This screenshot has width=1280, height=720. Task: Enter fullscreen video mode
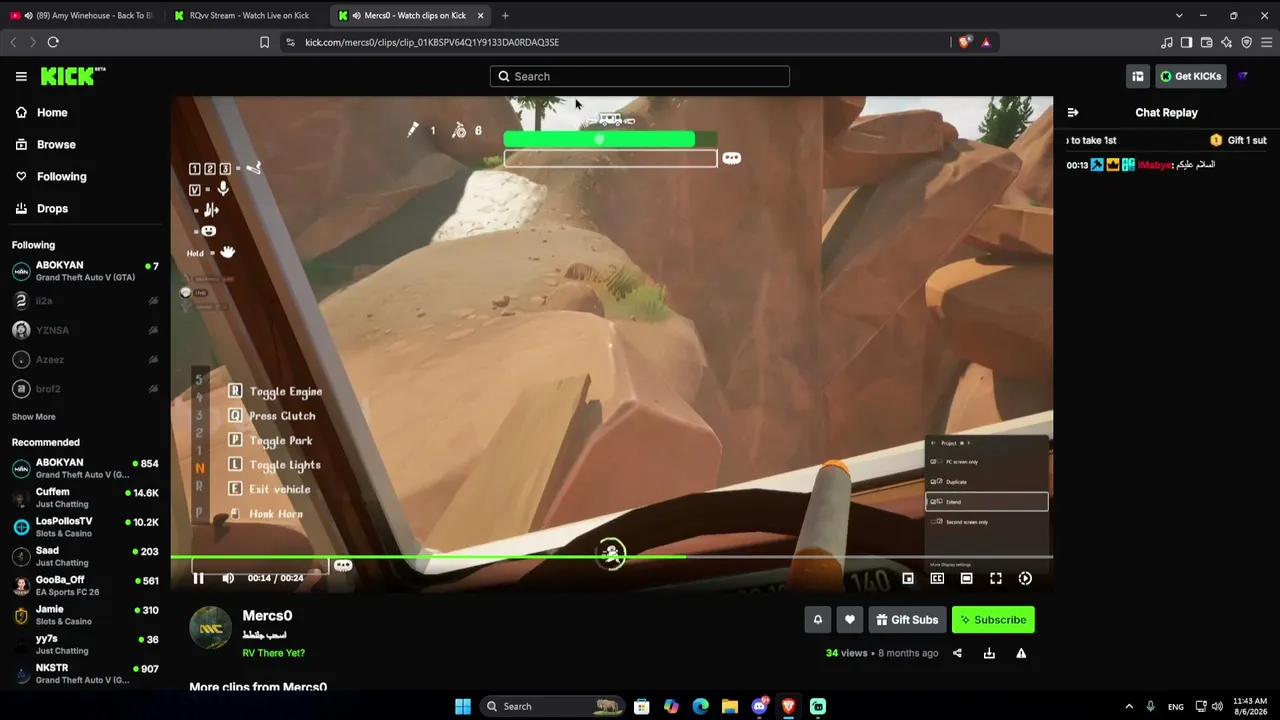996,578
